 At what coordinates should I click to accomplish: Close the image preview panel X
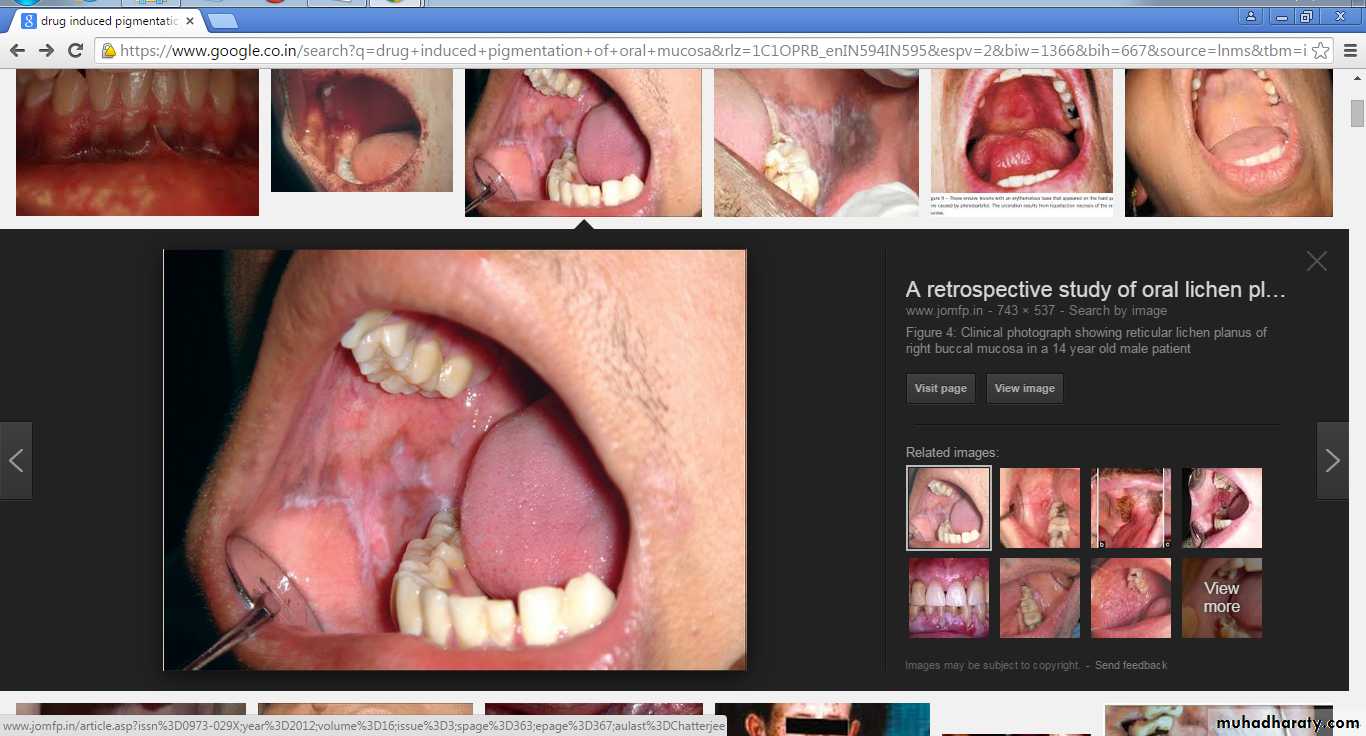(x=1316, y=261)
